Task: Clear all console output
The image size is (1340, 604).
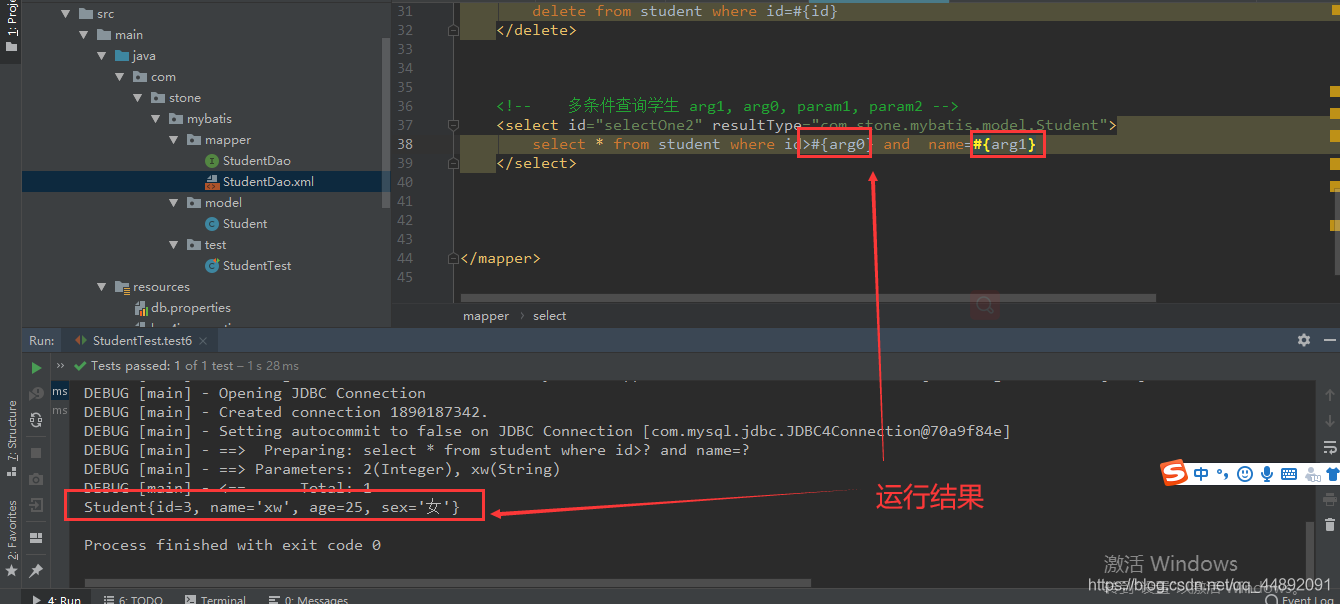Action: 1330,525
